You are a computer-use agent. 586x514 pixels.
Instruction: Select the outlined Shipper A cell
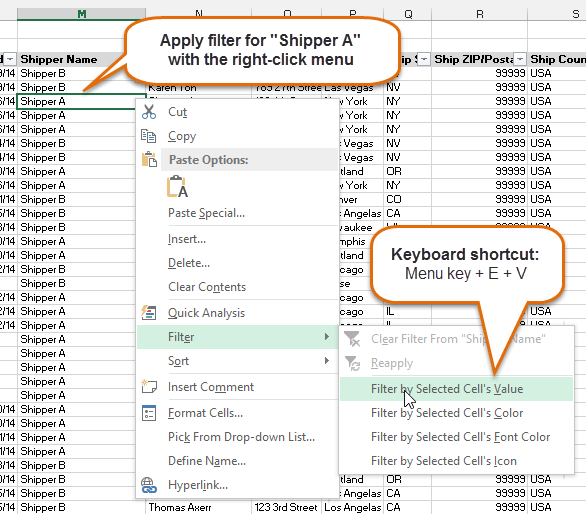click(77, 101)
